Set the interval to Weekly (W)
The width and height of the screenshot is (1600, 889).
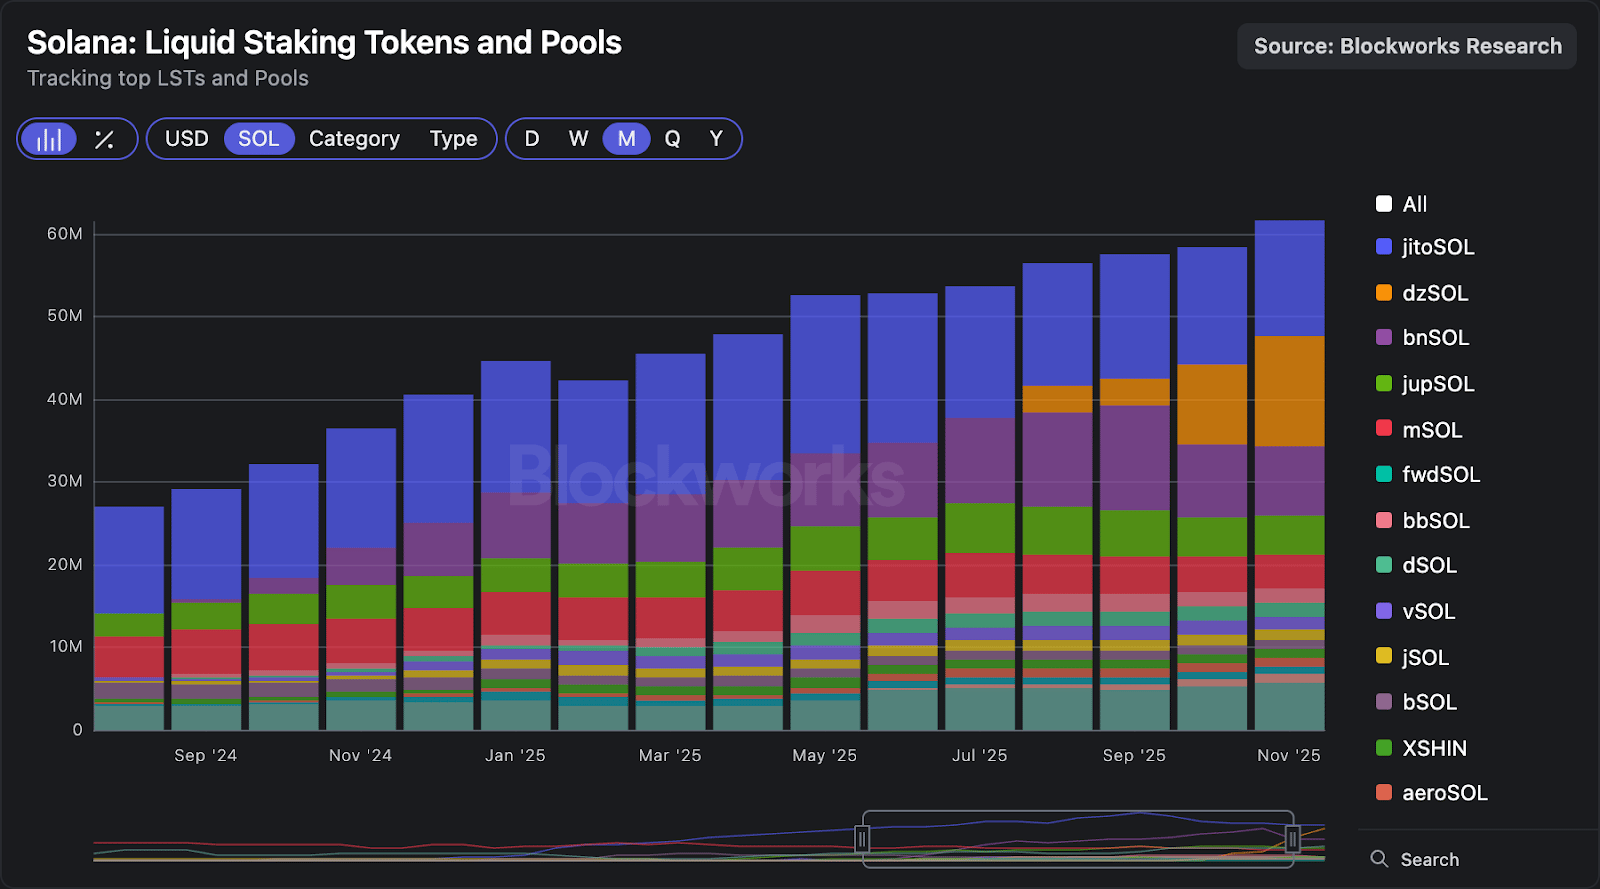pos(579,139)
